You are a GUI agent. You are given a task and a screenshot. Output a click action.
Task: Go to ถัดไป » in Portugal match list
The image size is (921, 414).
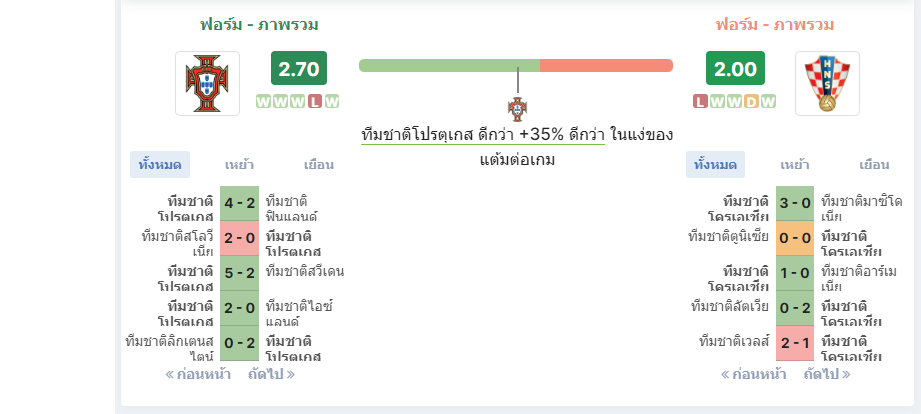pyautogui.click(x=271, y=374)
